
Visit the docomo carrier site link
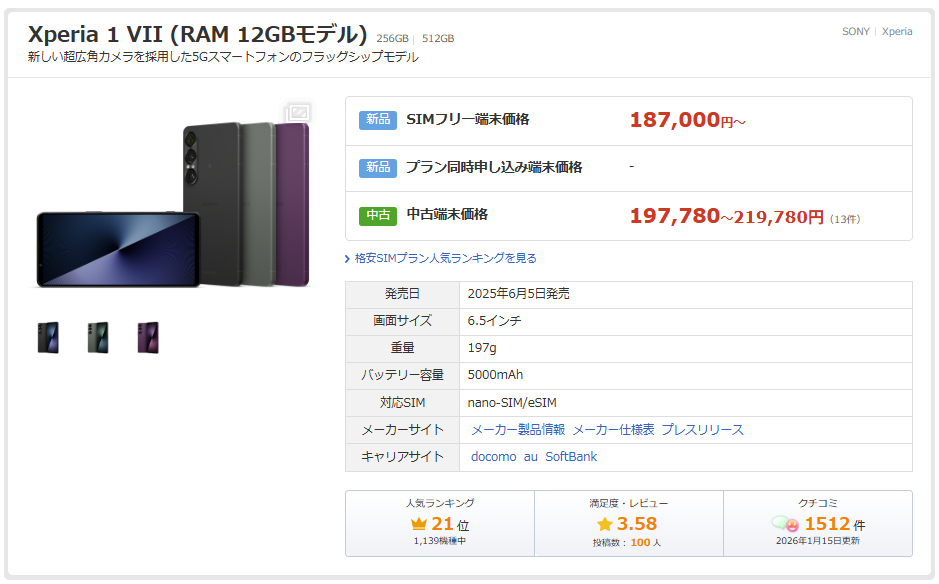pyautogui.click(x=493, y=456)
